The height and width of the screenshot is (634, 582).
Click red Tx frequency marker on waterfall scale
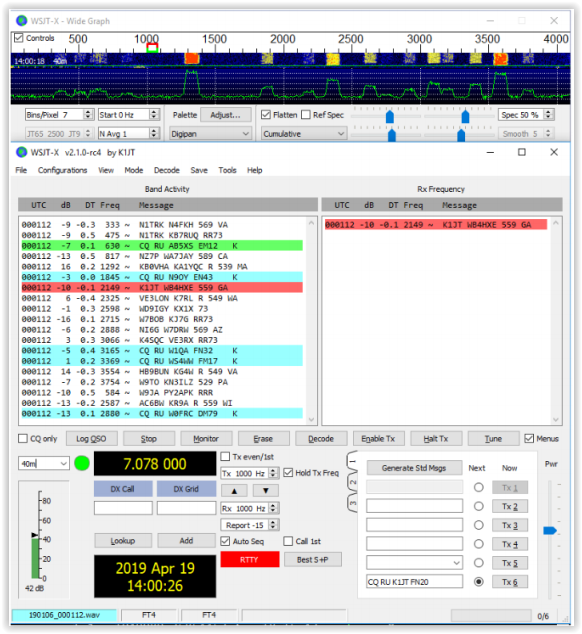tap(152, 47)
